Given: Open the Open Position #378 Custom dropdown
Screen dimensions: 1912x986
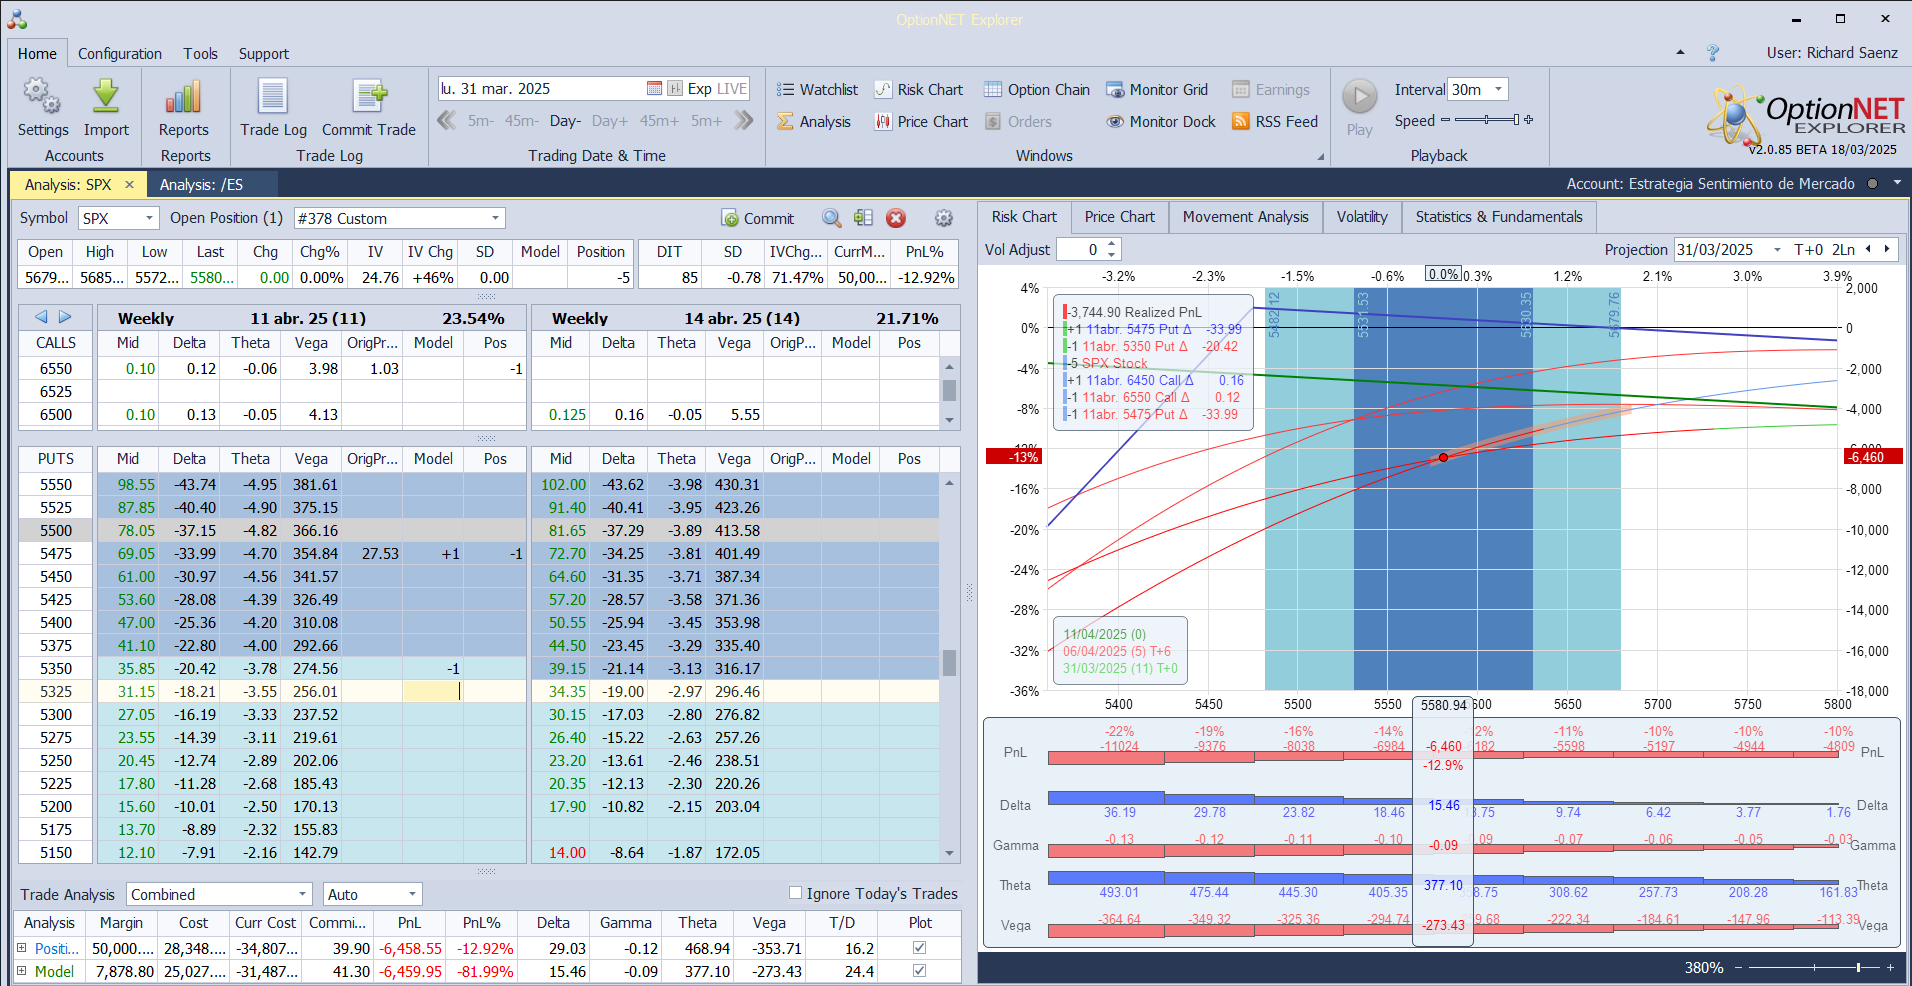Looking at the screenshot, I should tap(495, 218).
